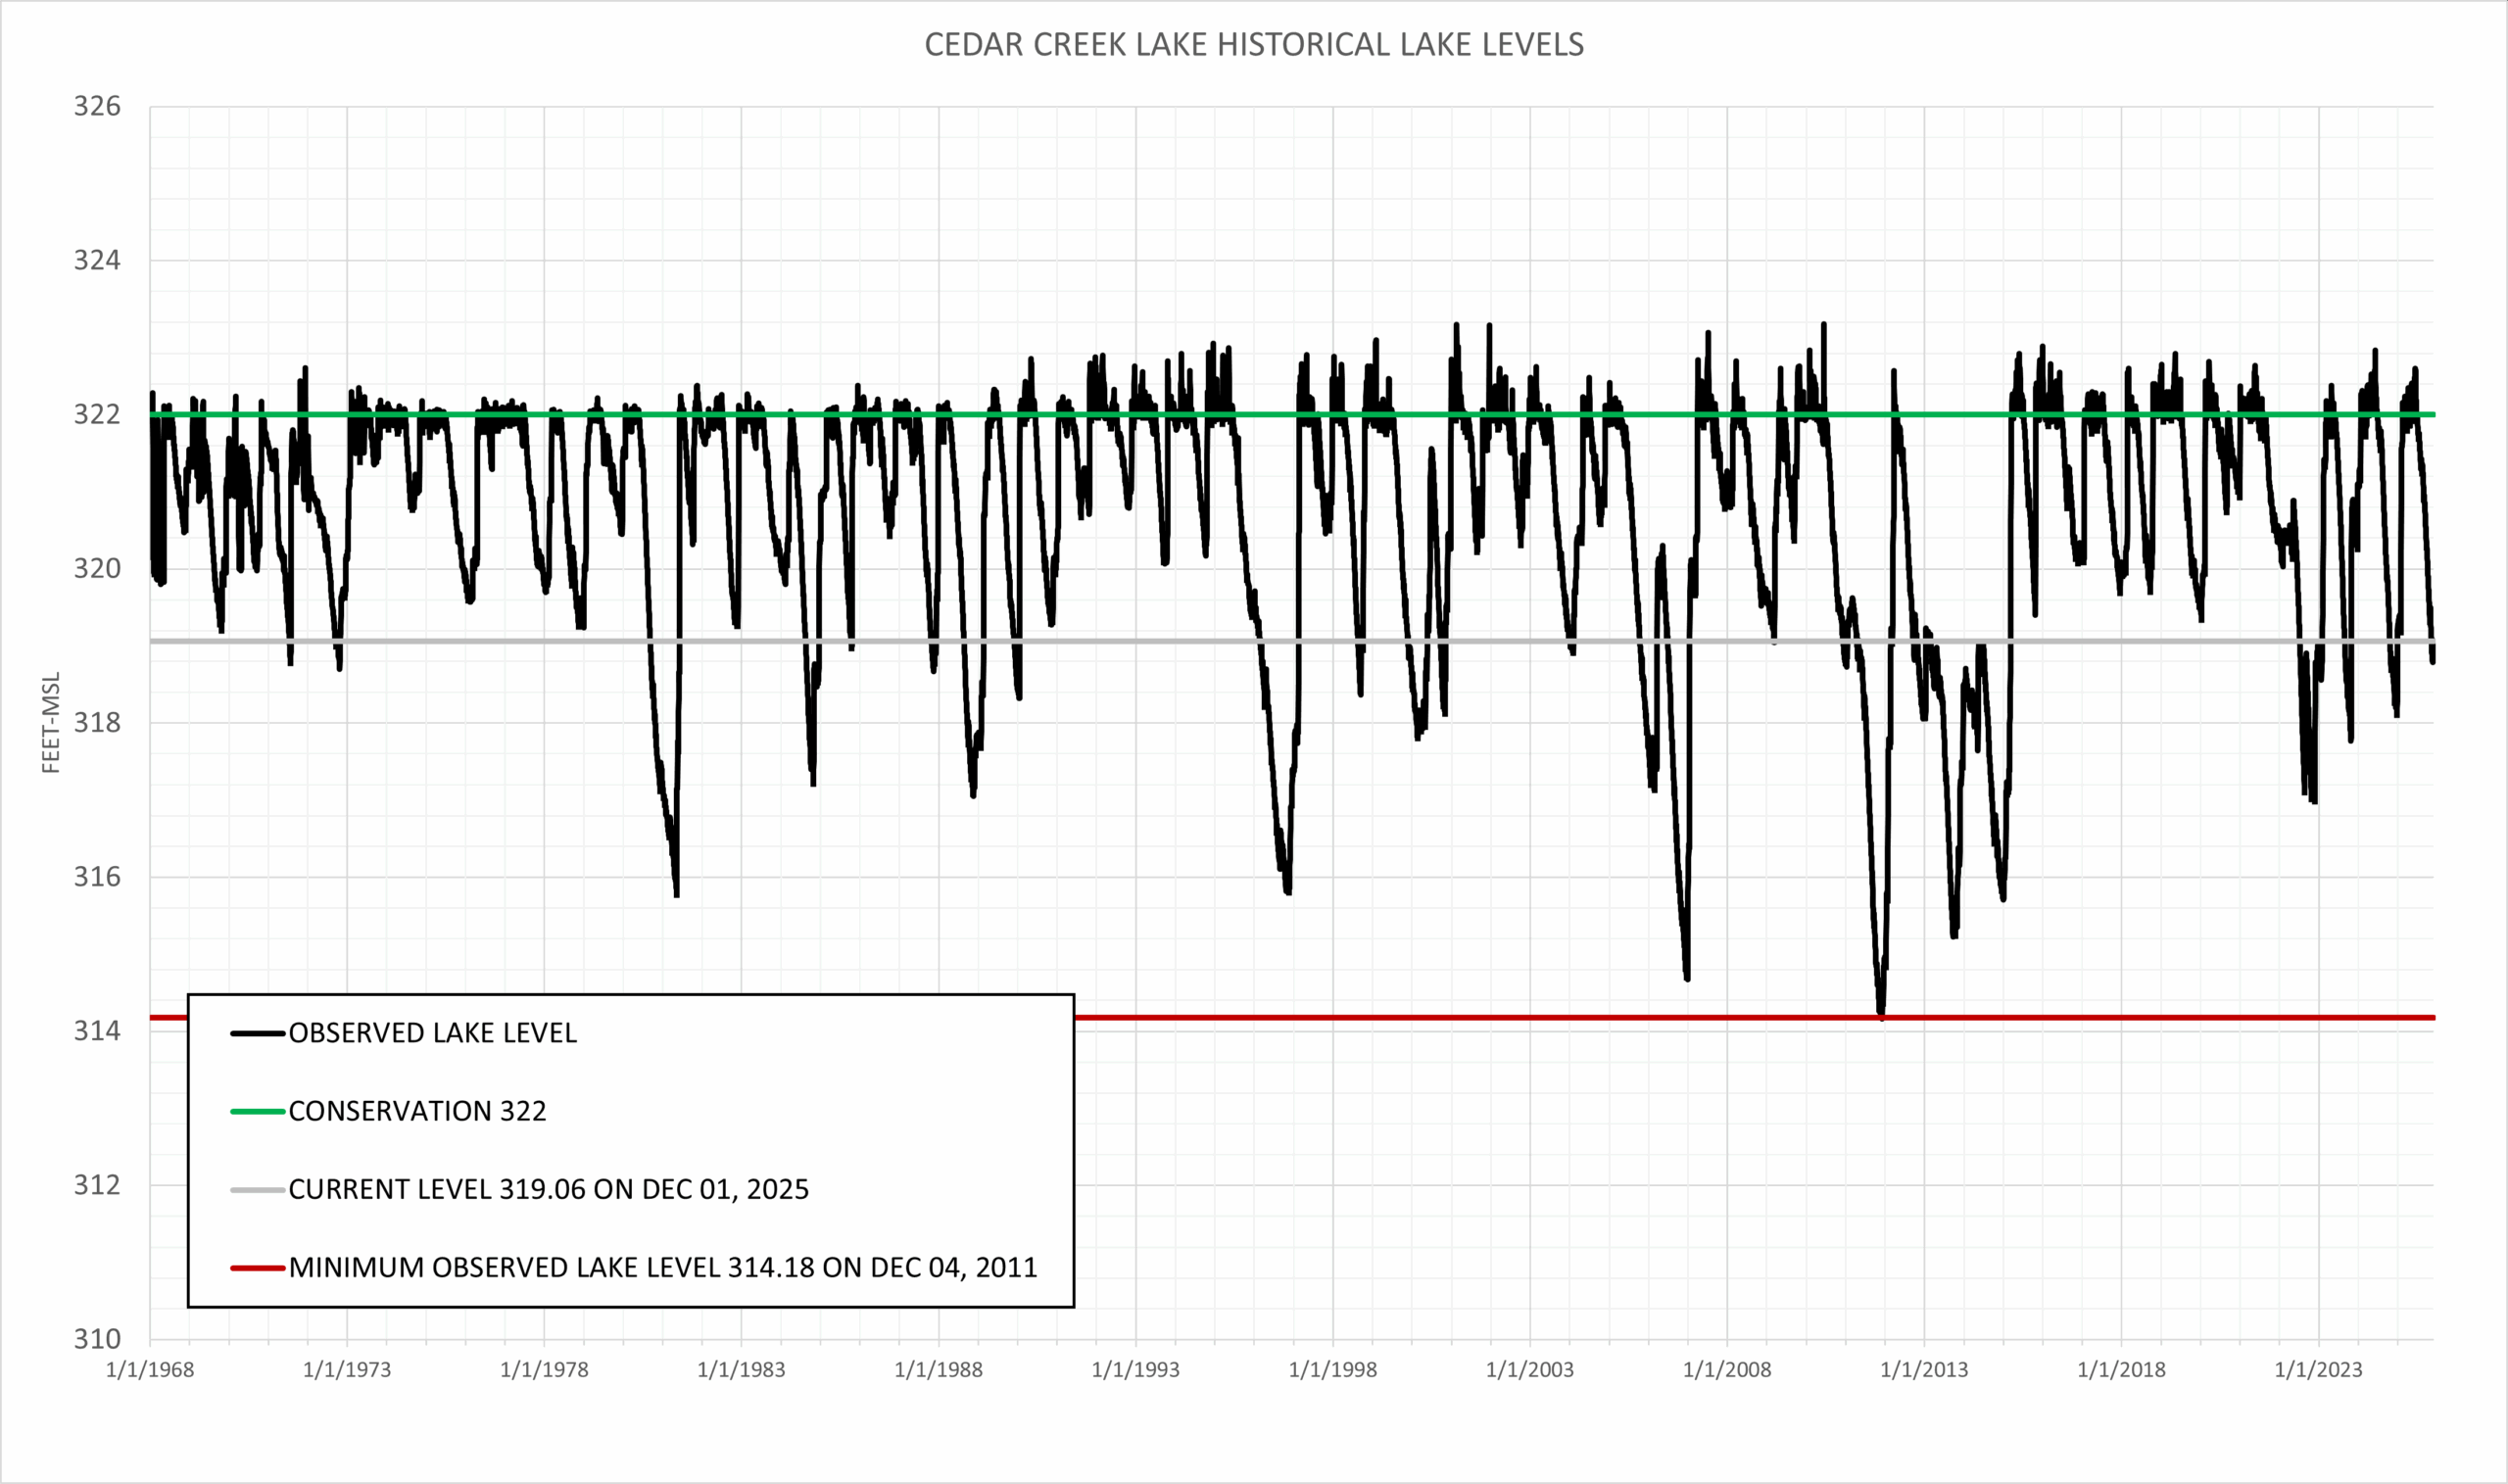
Task: Click the 1/1/1983 x-axis date label
Action: tap(741, 1370)
